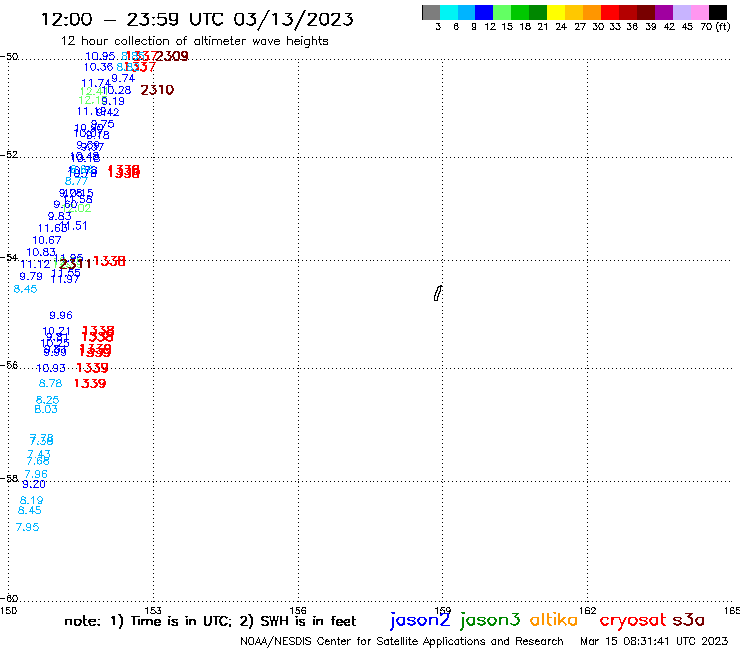Image resolution: width=740 pixels, height=650 pixels.
Task: Click the wave height value 7.96
Action: pos(36,474)
